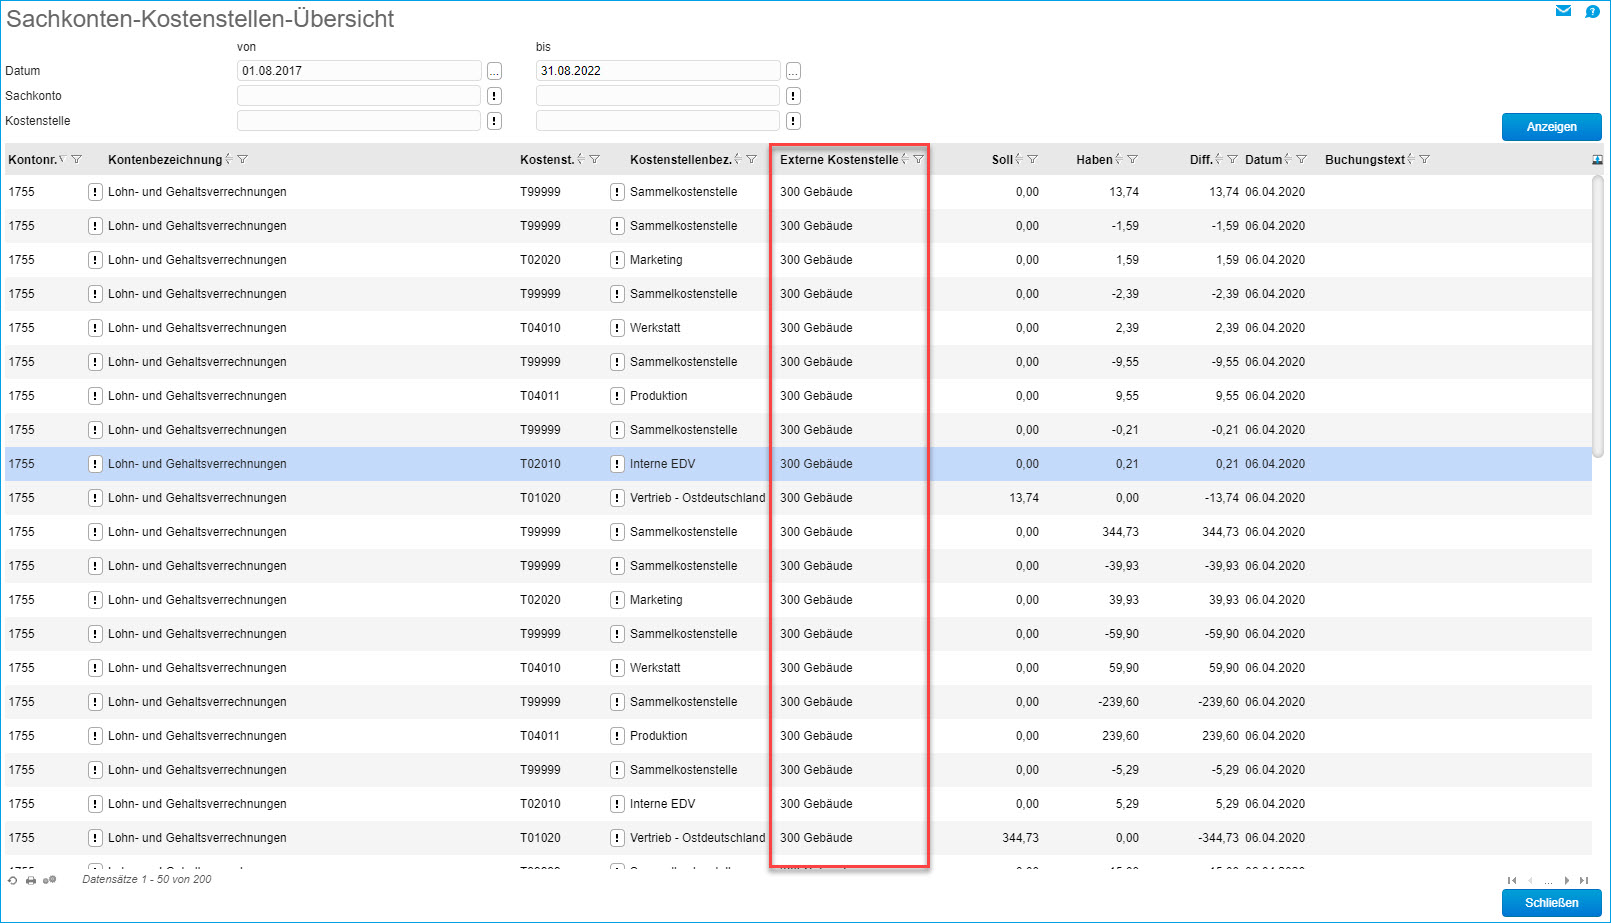Screen dimensions: 1611x923
Task: Open the mail envelope icon
Action: click(1563, 11)
